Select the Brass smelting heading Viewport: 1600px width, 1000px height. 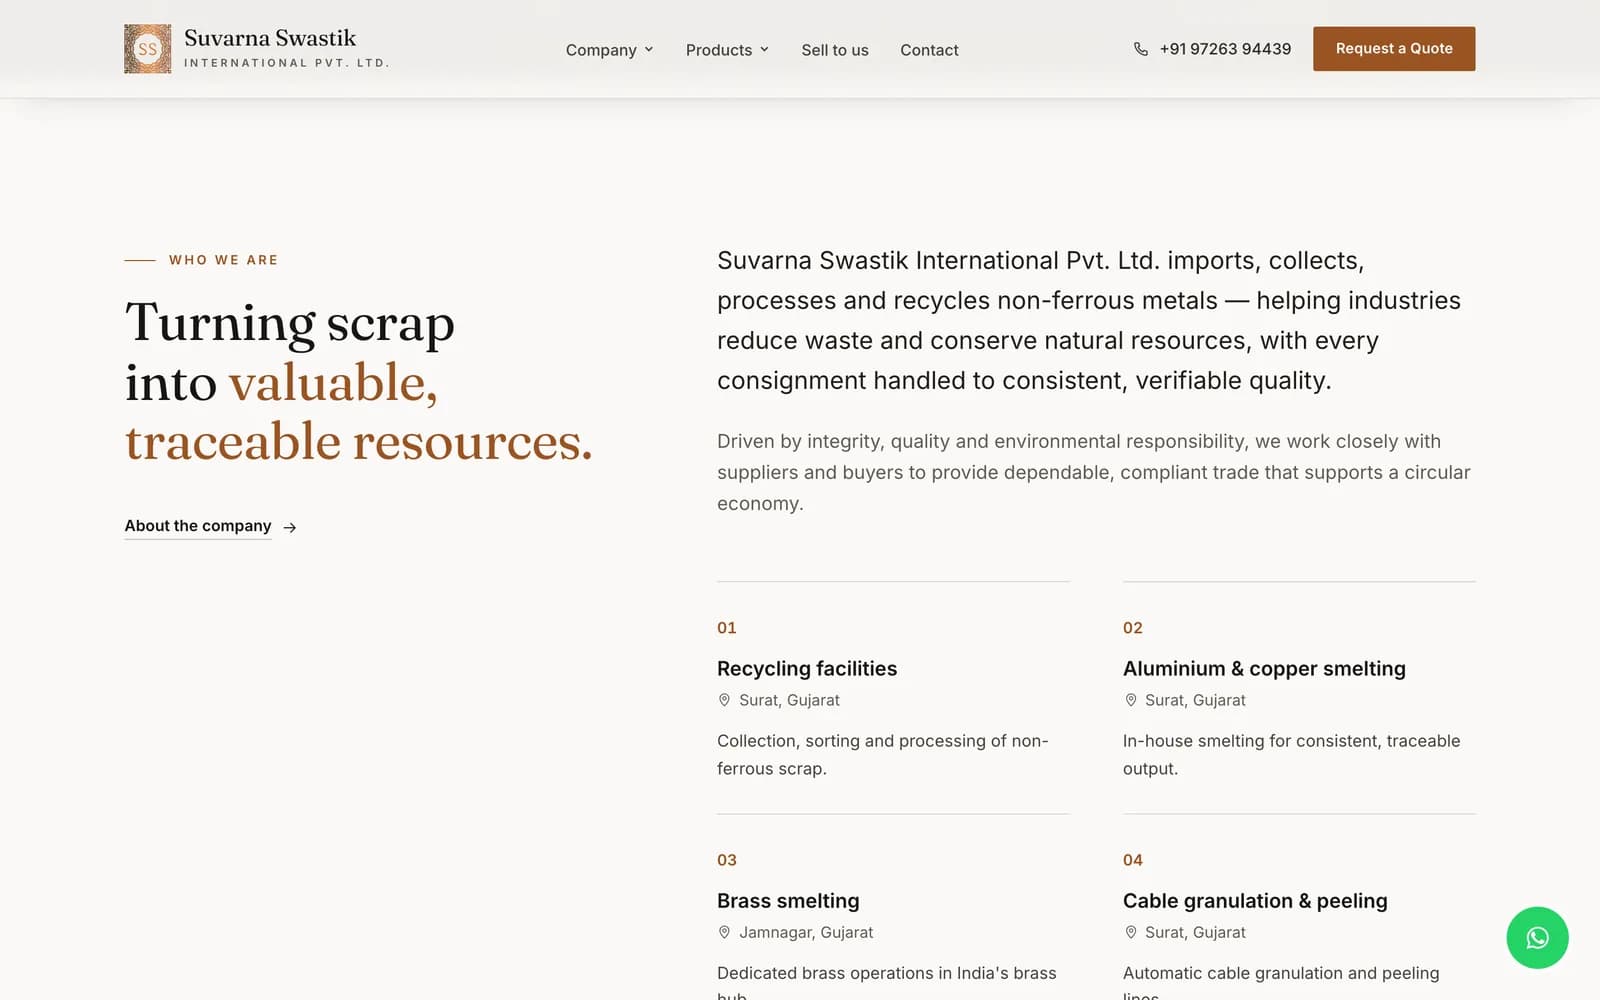[x=788, y=900]
